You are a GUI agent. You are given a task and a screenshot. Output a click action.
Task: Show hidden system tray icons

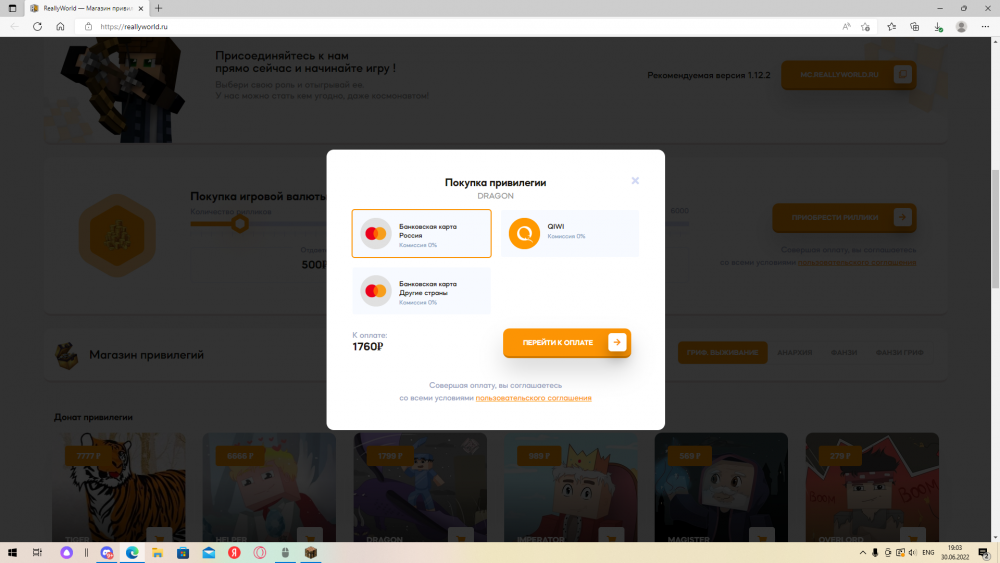pyautogui.click(x=863, y=553)
